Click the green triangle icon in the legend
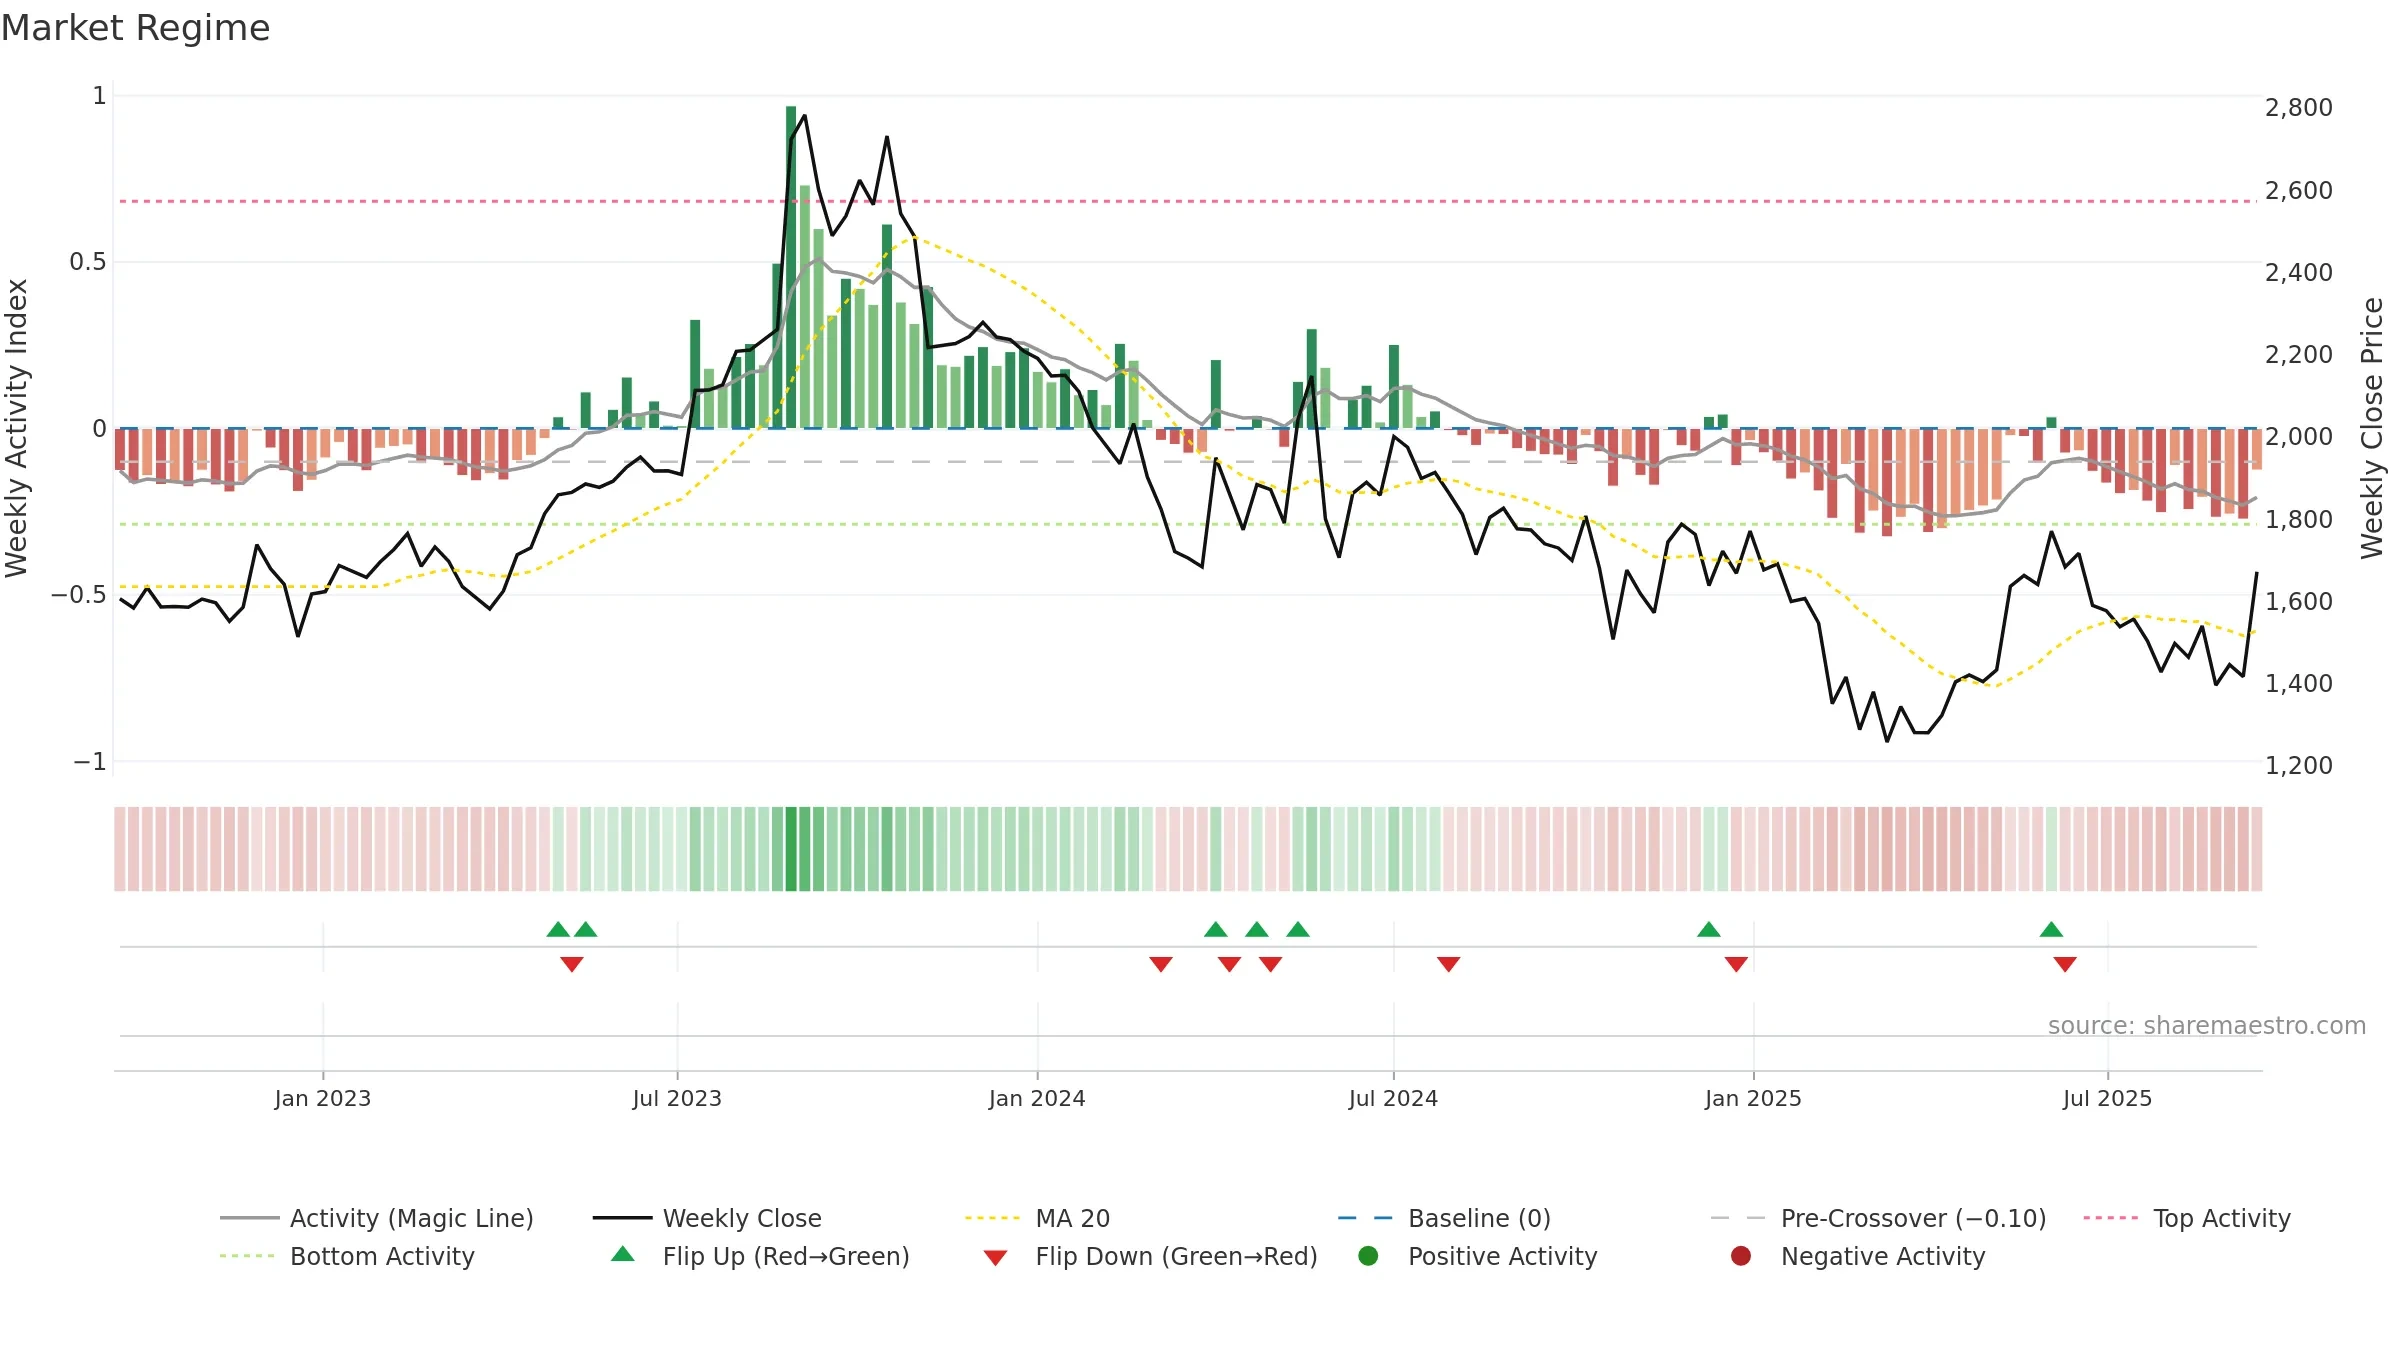The height and width of the screenshot is (1350, 2400). [622, 1254]
